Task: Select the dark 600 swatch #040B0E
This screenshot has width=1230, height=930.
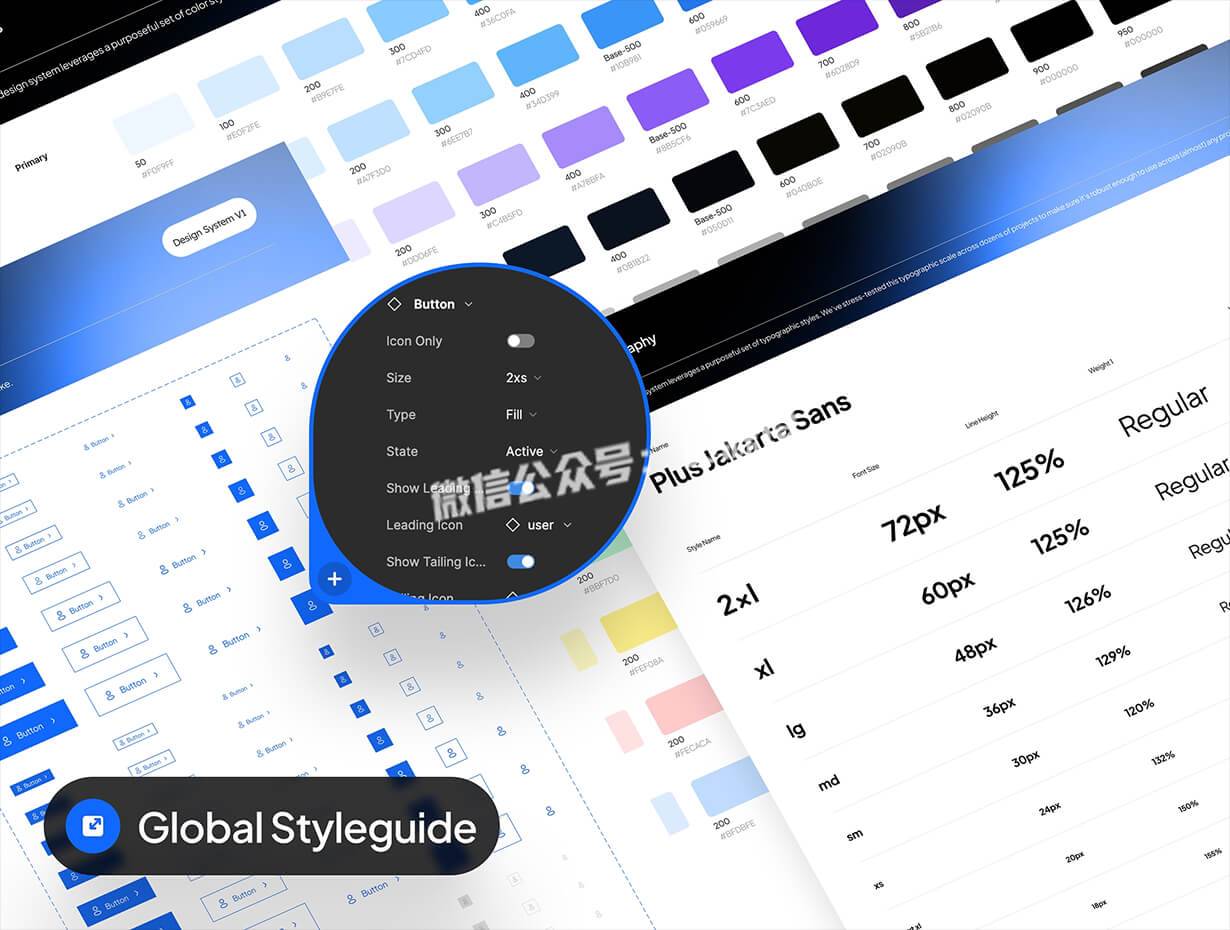Action: [798, 144]
